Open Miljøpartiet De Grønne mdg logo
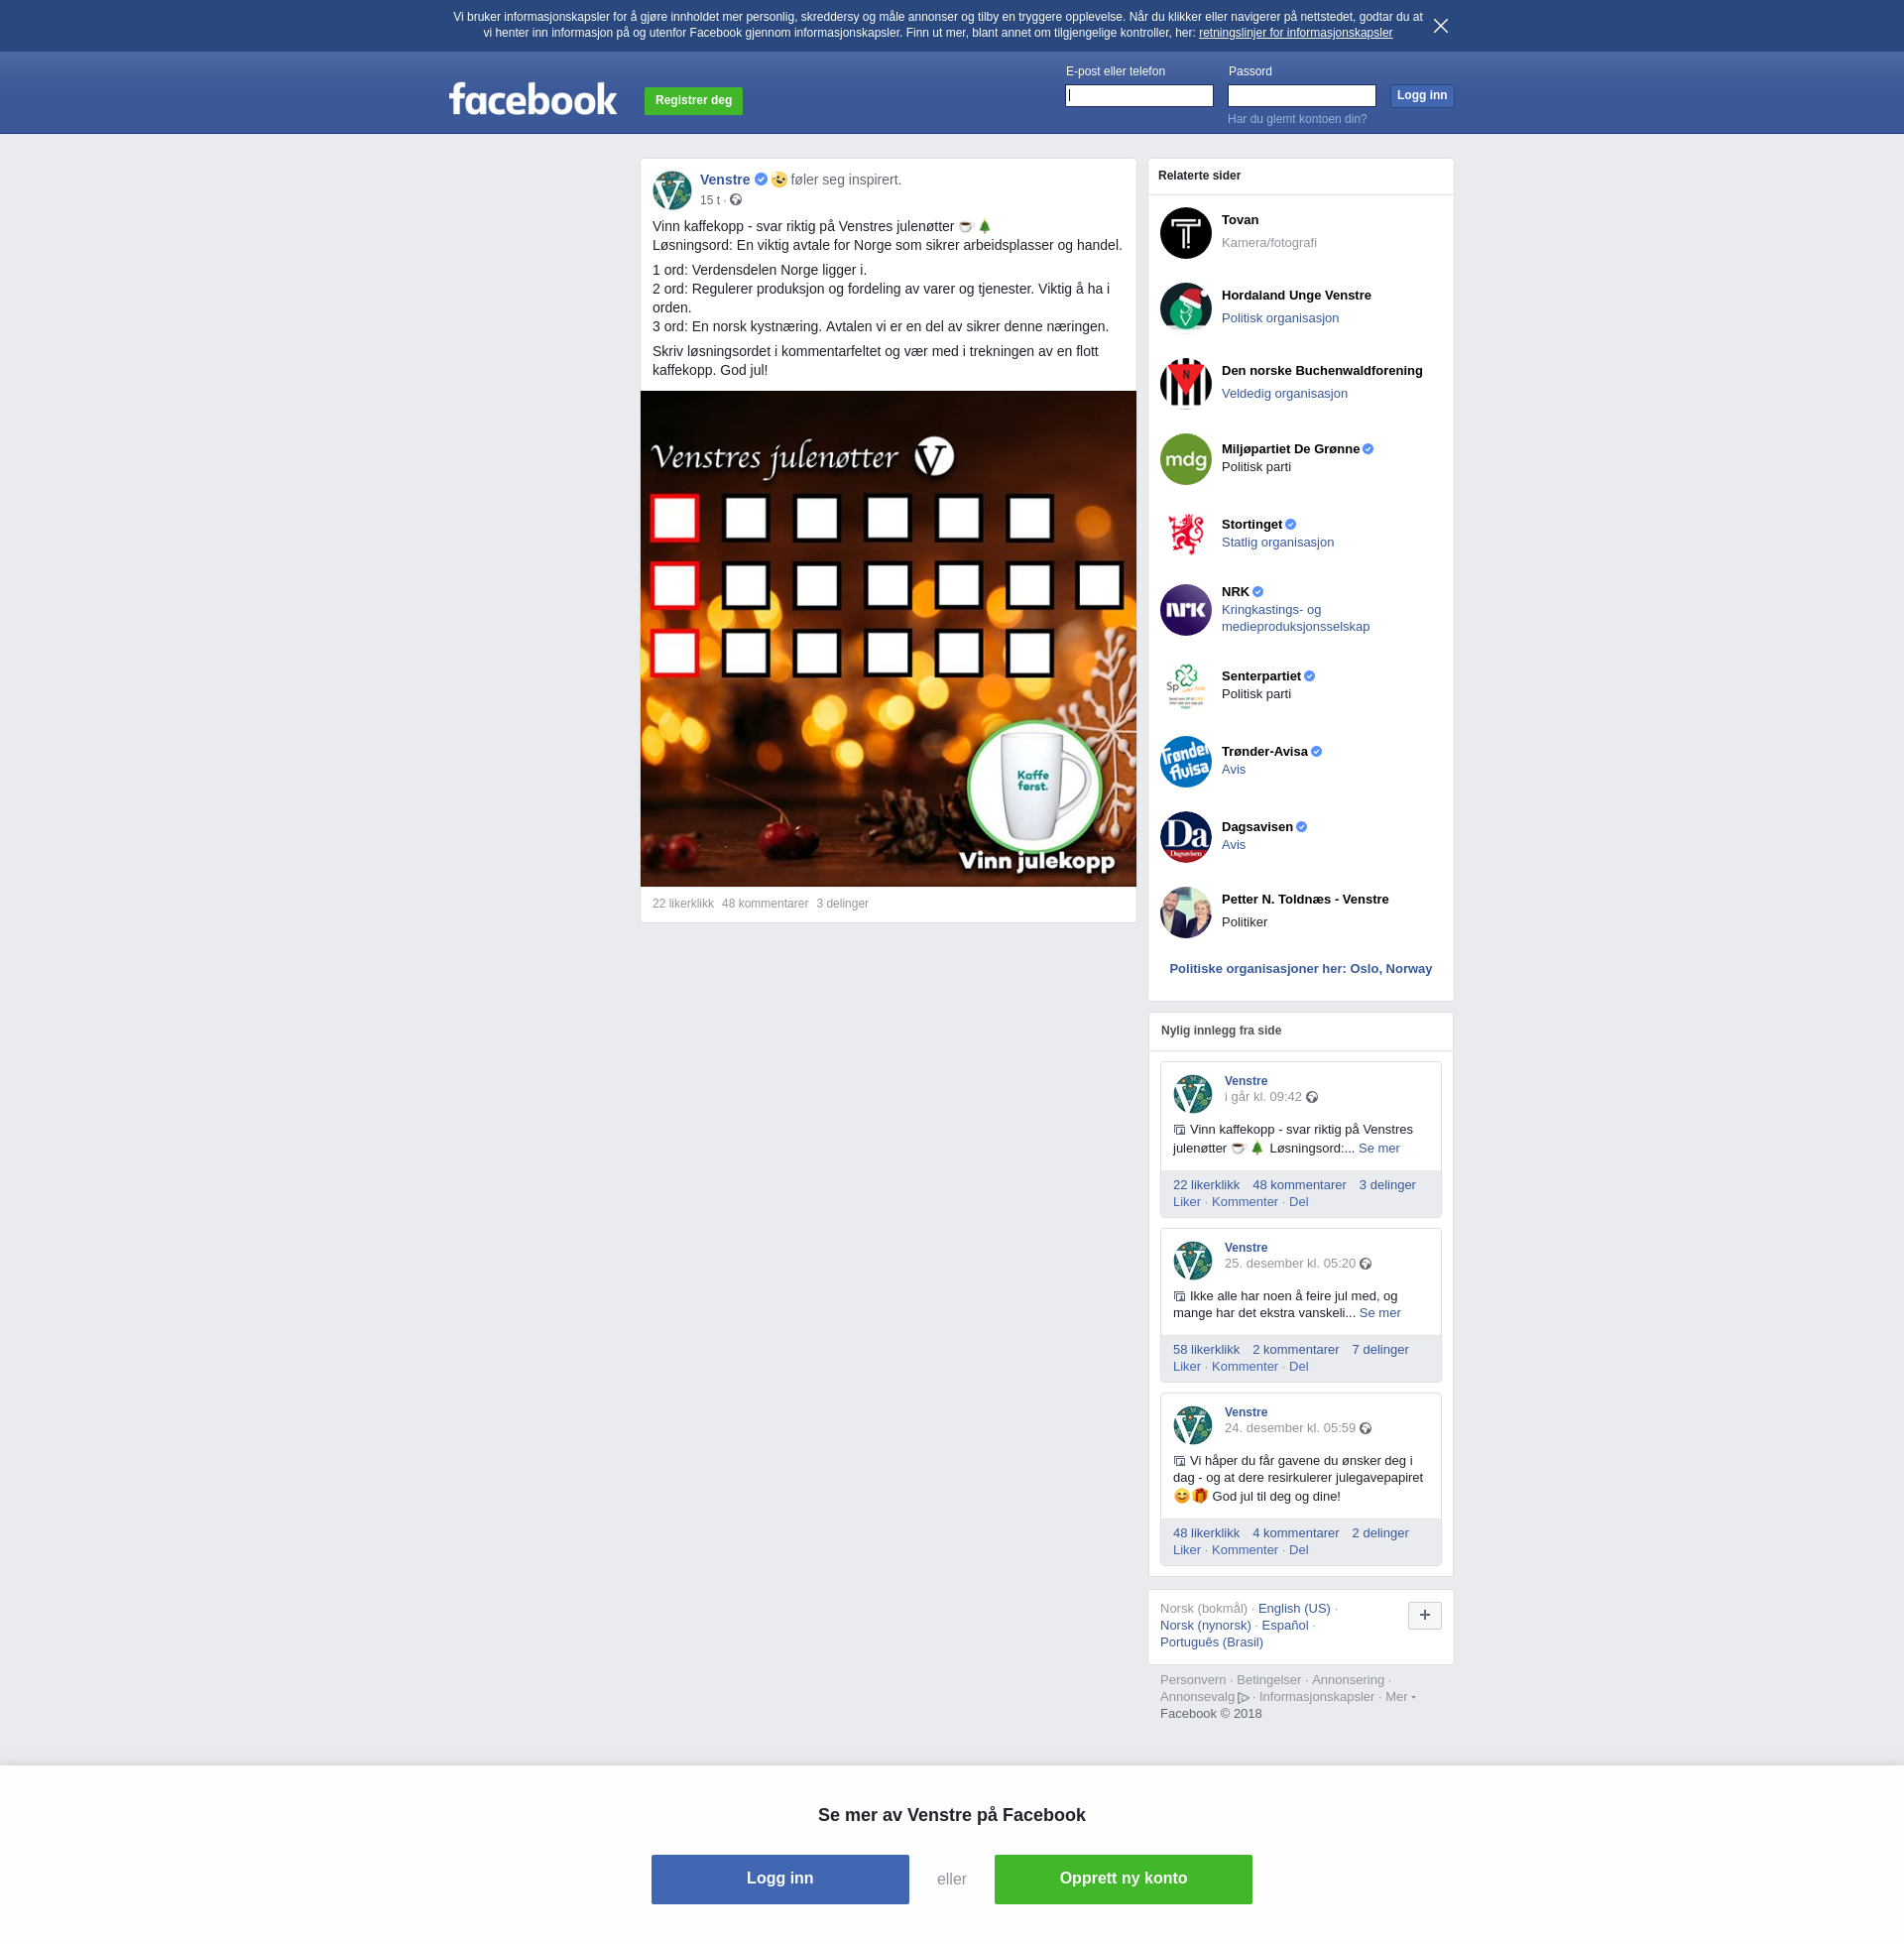This screenshot has width=1904, height=1944. 1185,459
